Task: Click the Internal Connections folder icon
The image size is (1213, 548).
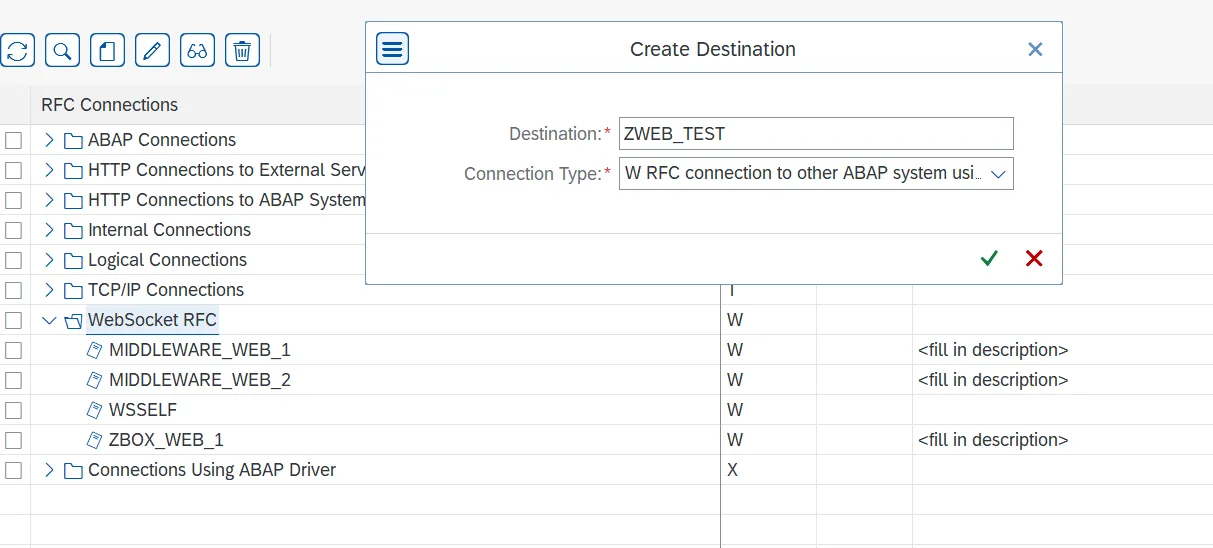Action: pos(73,230)
